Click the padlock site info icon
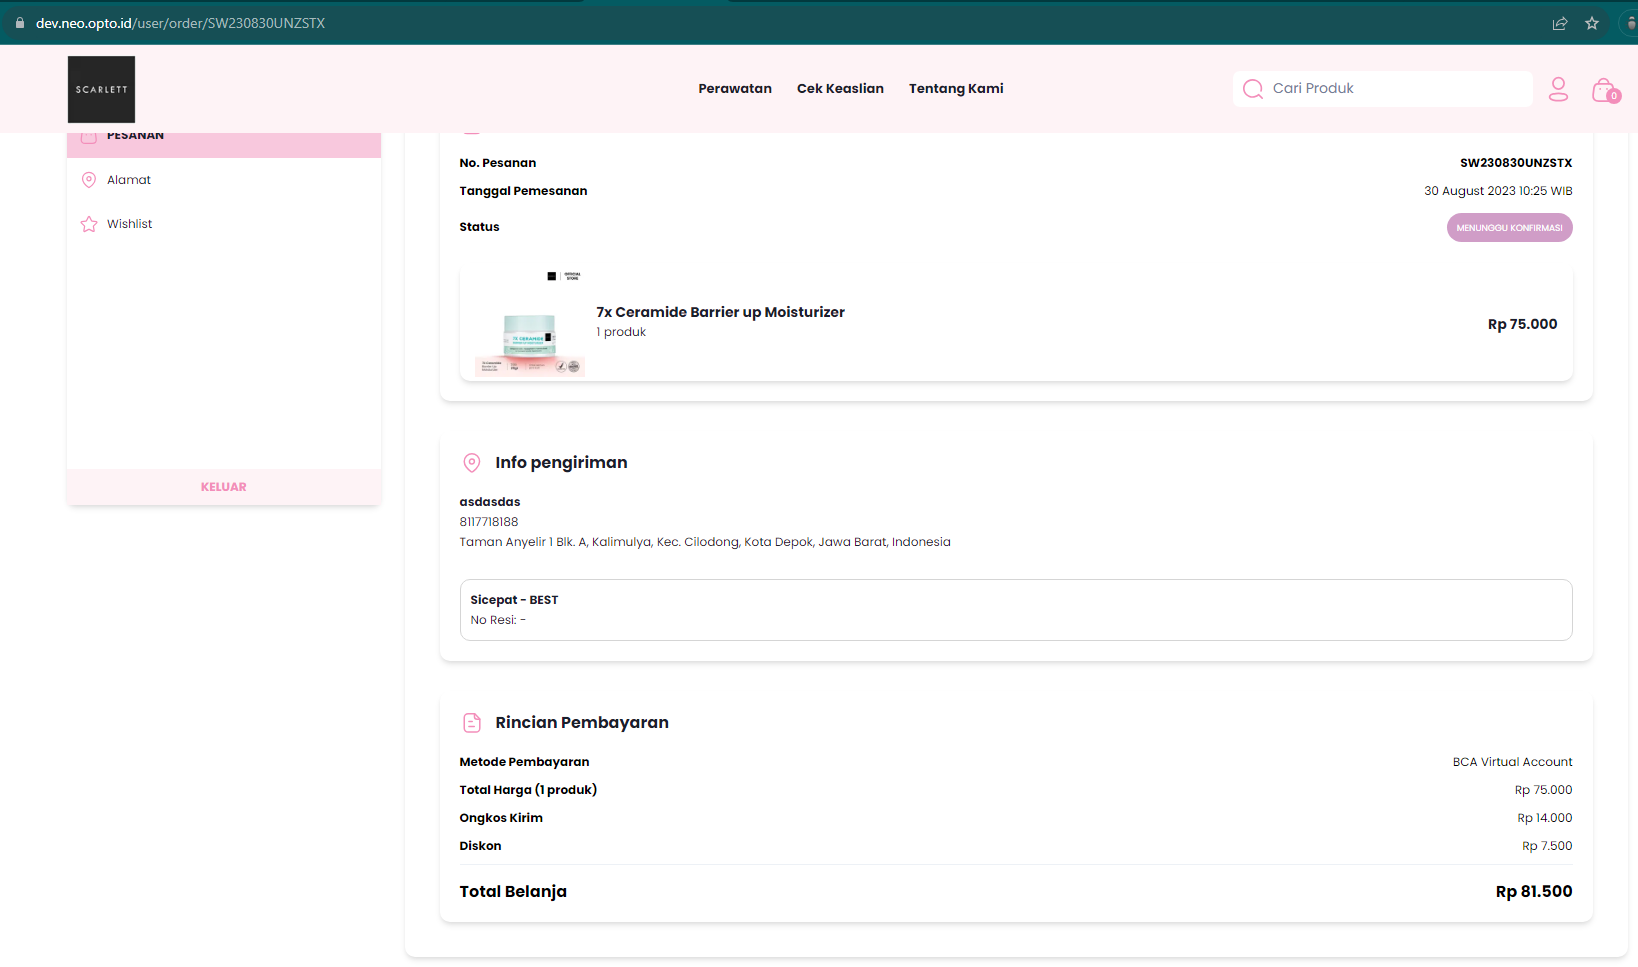 19,23
